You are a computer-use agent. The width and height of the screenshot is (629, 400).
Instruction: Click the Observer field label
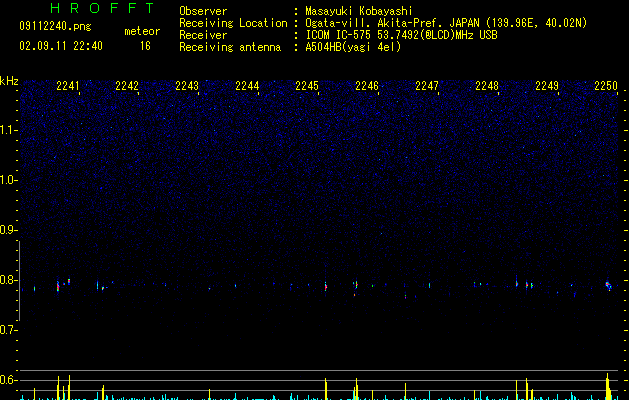203,11
